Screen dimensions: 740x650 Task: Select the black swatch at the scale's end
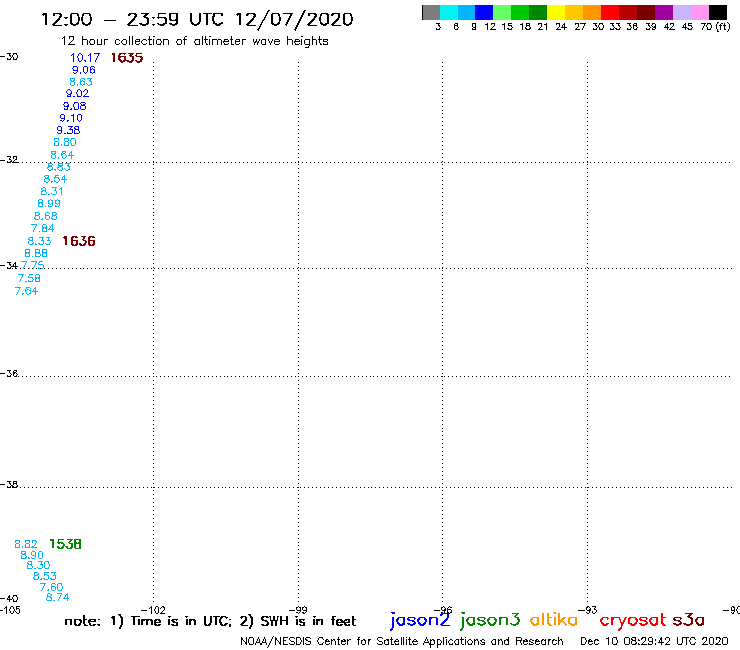click(717, 12)
